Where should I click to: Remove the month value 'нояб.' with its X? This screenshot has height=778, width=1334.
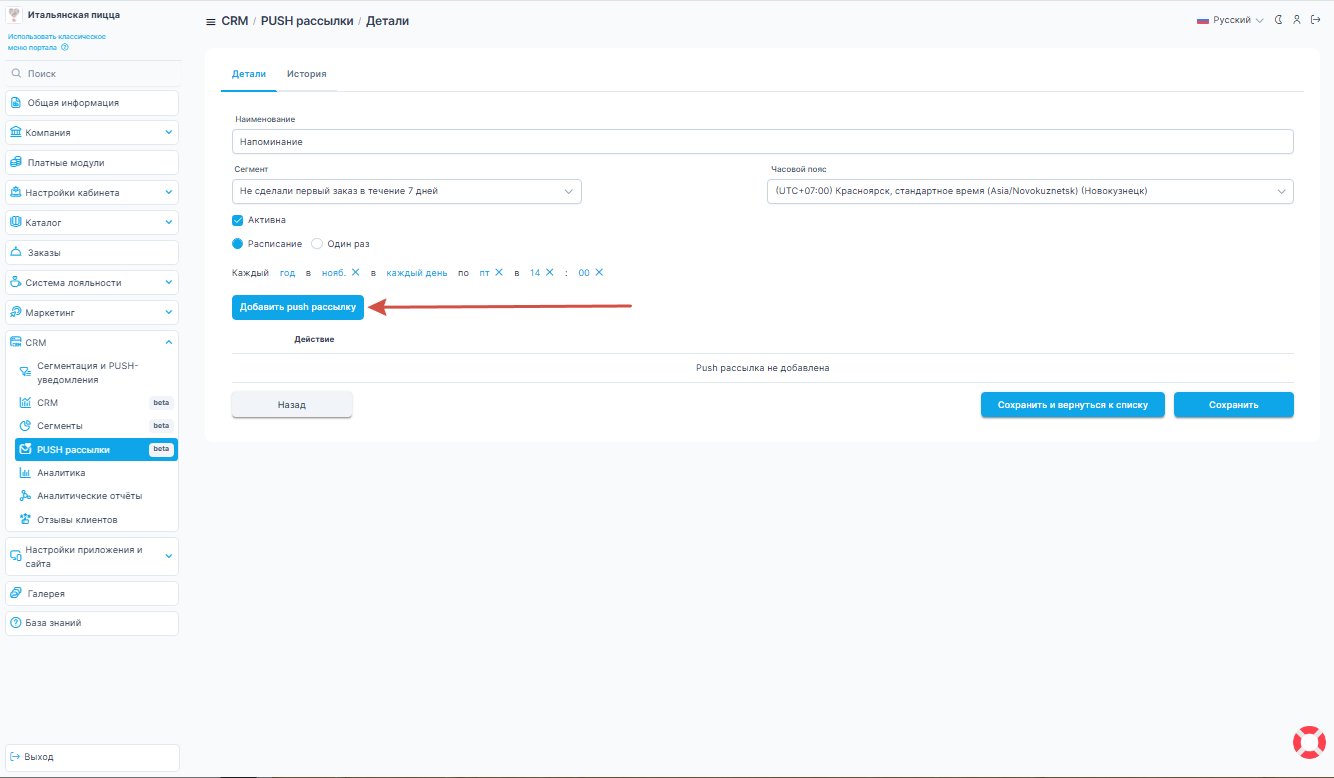pos(355,273)
